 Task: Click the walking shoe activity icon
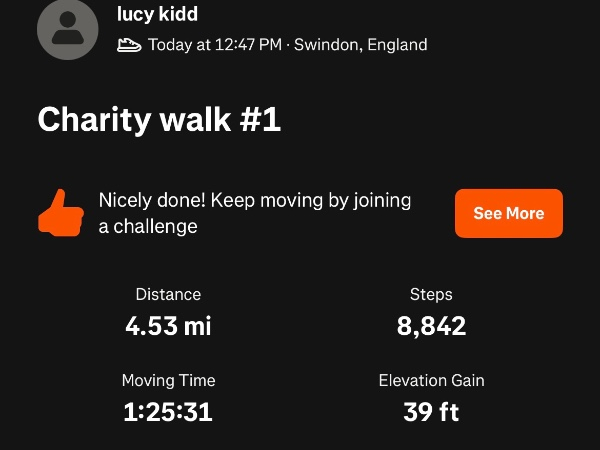pos(129,45)
